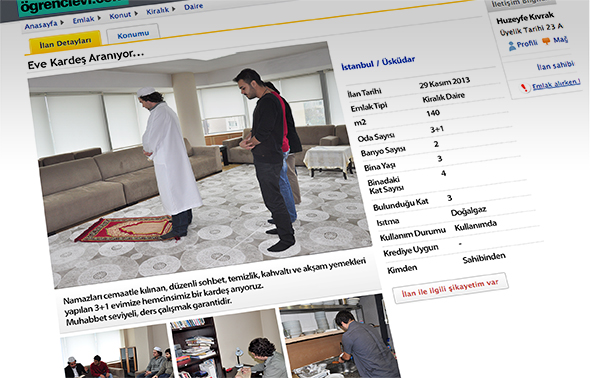Screen dimensions: 590x378
Task: Open the study desk thumbnail photo
Action: tap(227, 344)
